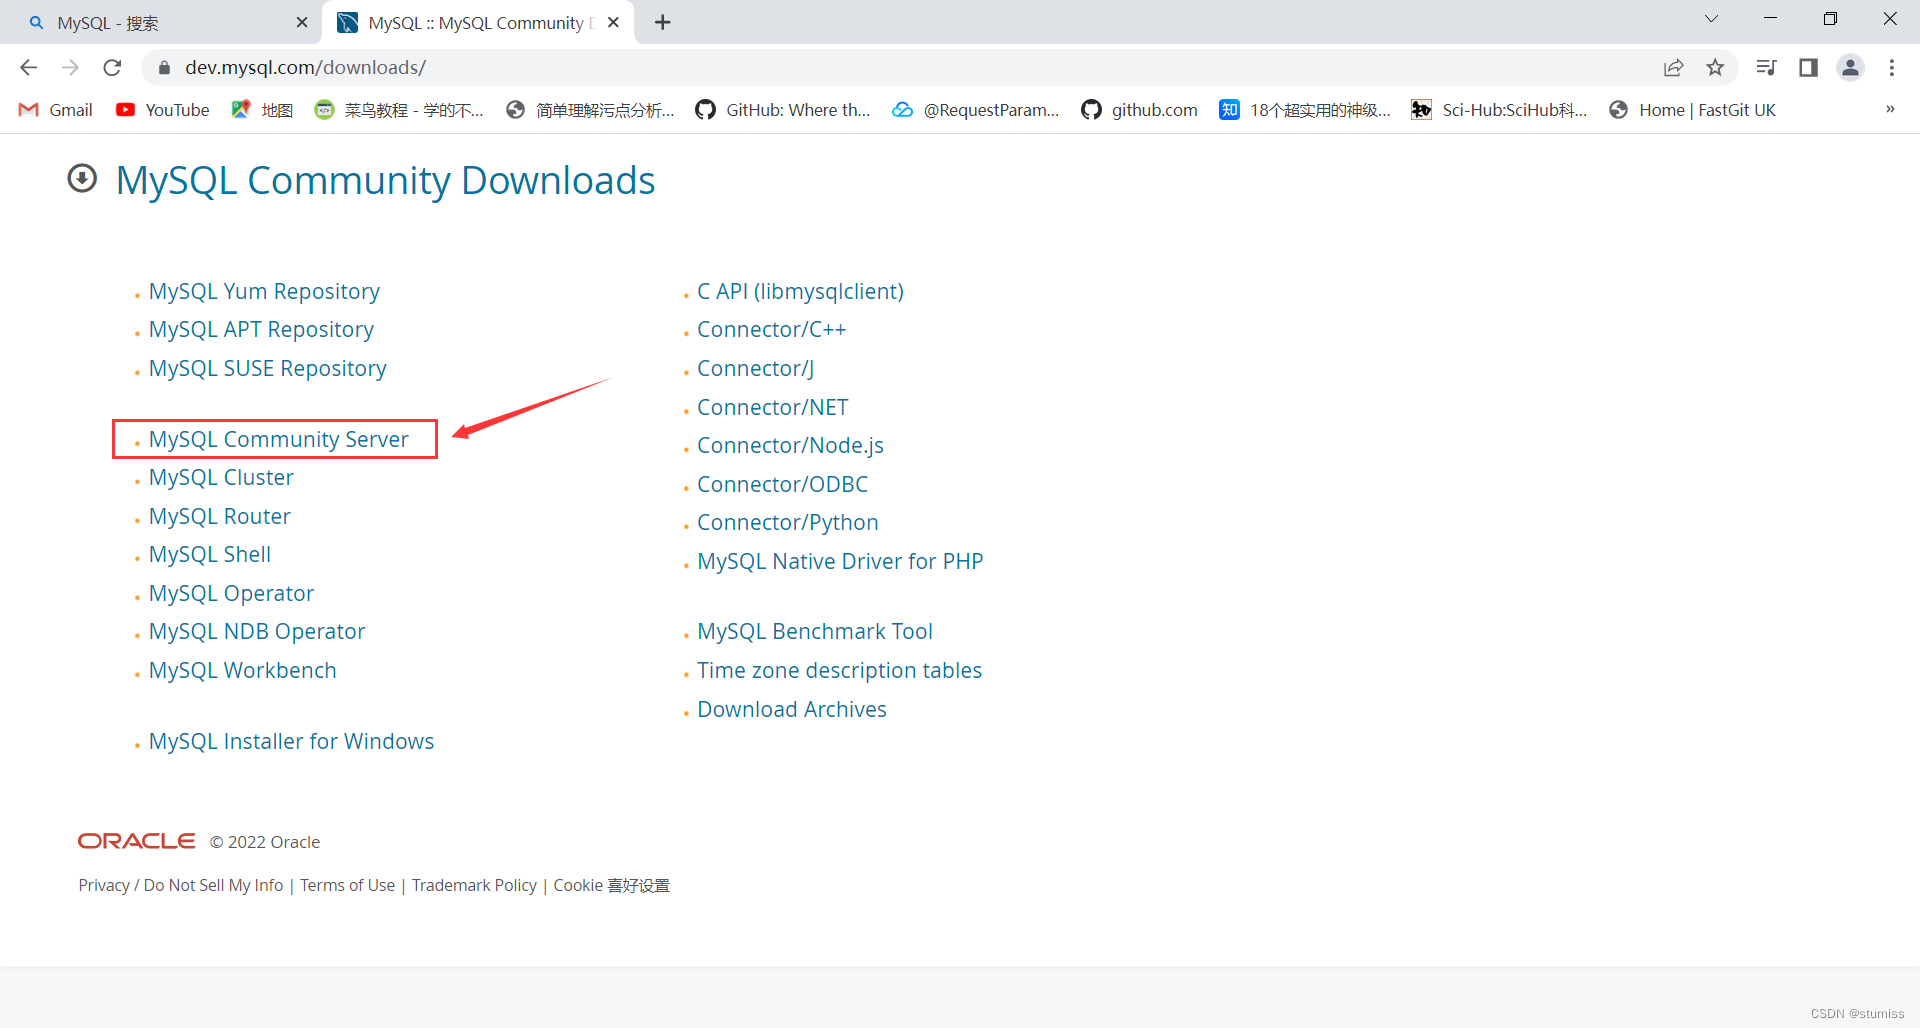Open the Connector/NET link

pyautogui.click(x=772, y=407)
